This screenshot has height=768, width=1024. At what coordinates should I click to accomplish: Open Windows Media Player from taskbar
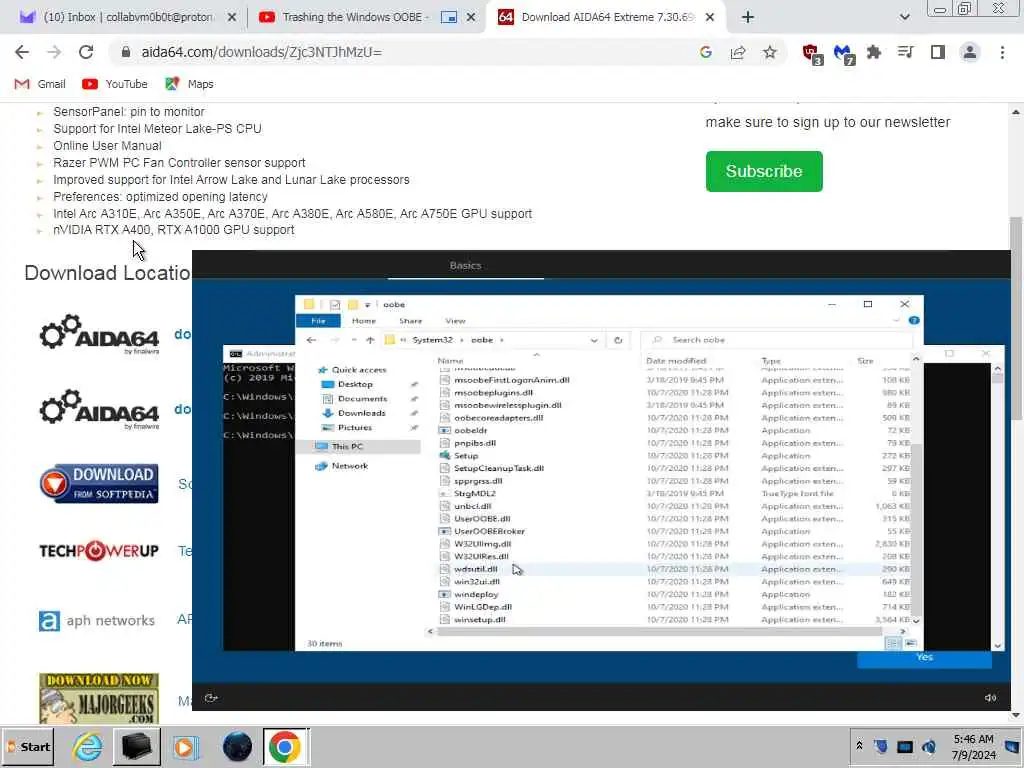tap(185, 746)
